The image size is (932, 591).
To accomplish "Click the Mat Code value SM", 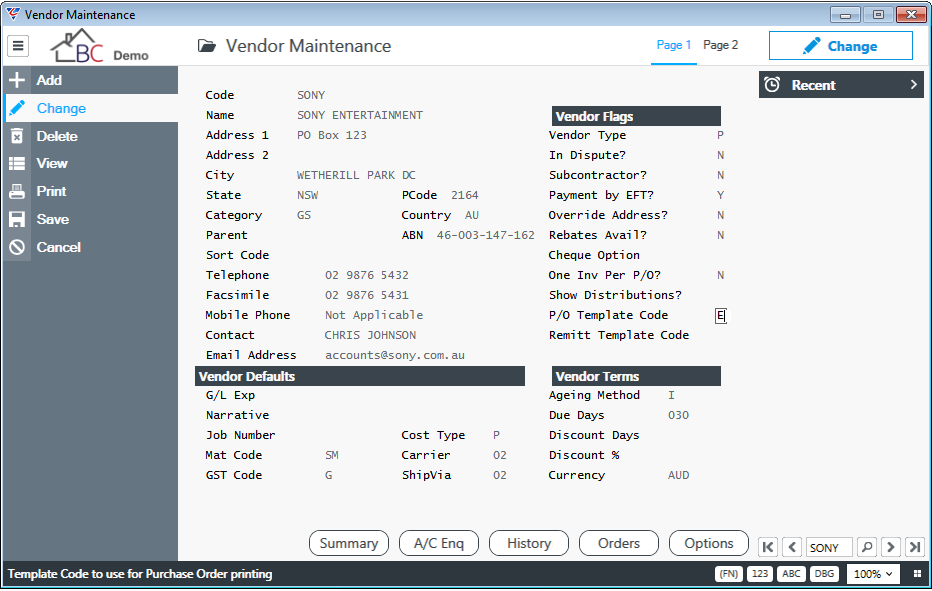I will coord(332,455).
